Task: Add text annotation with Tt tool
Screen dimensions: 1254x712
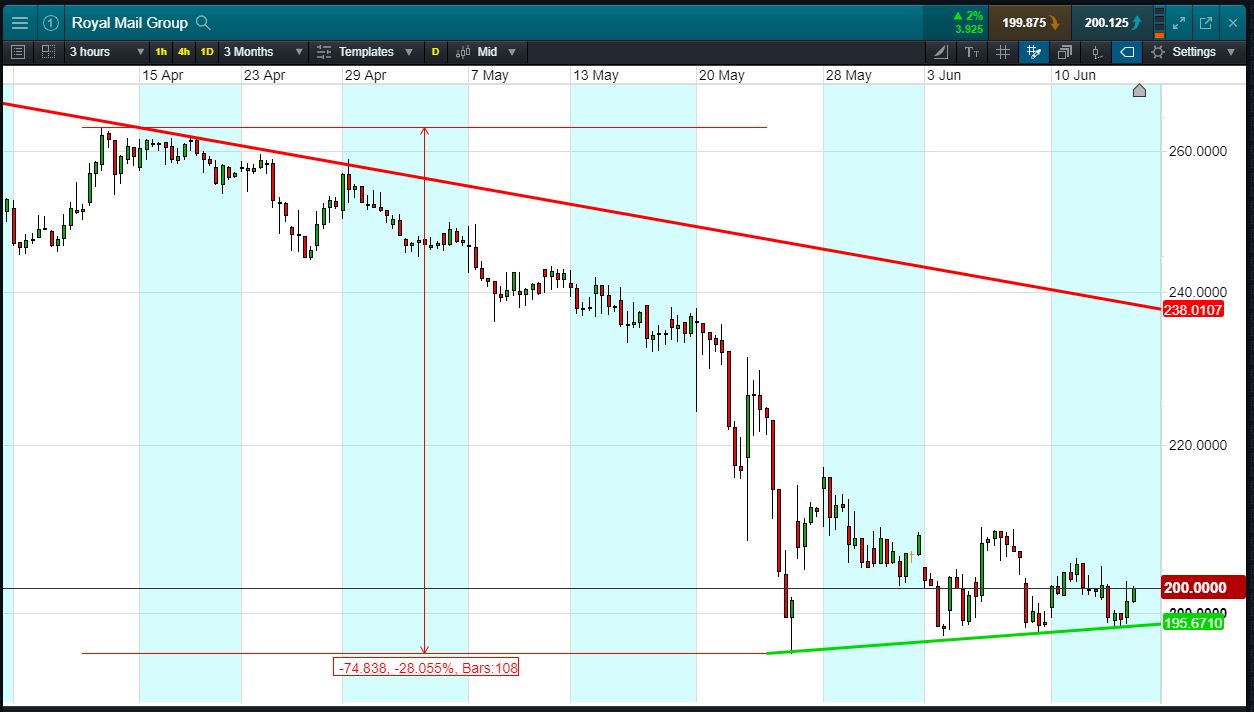Action: [972, 52]
